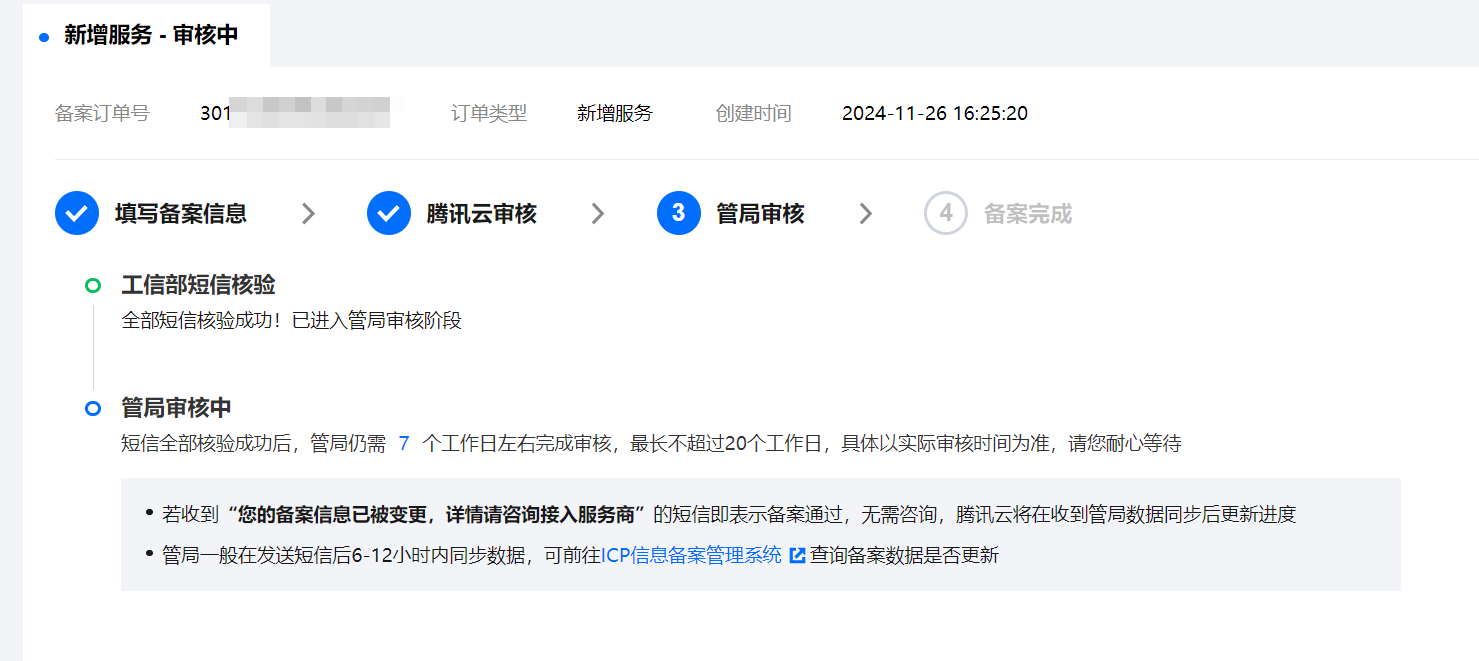This screenshot has width=1479, height=661.
Task: Click the blue number 7 working days text
Action: (404, 443)
